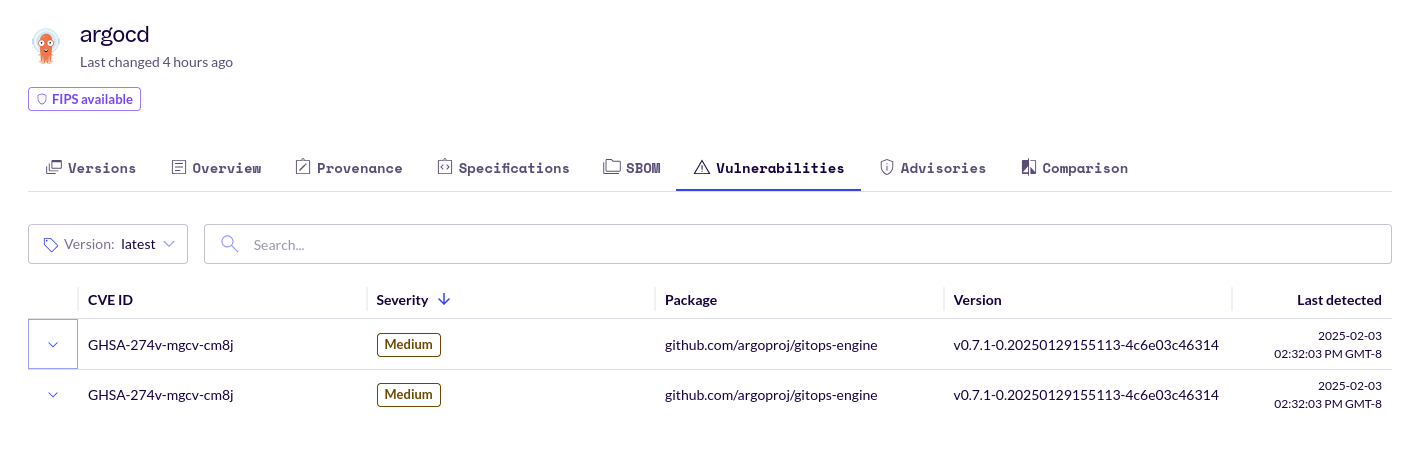Screen dimensions: 1418x464
Task: Click the Severity sort arrow icon
Action: coord(445,300)
